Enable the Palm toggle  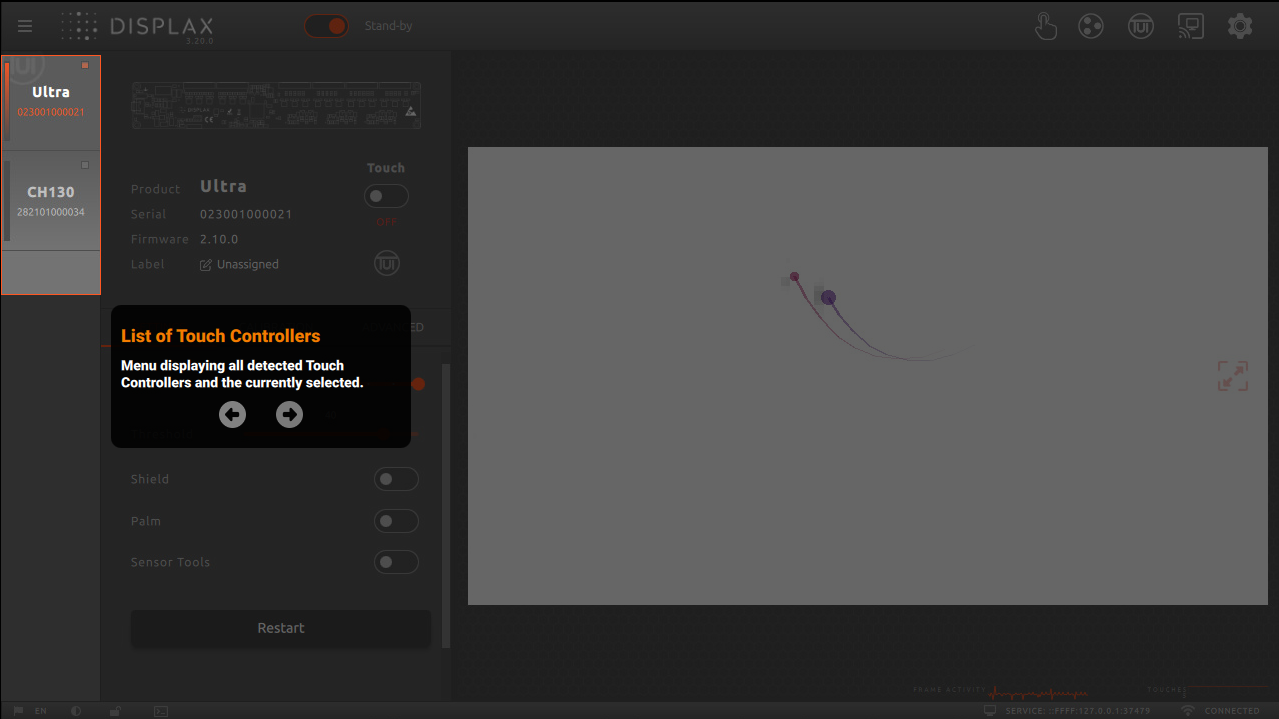(396, 521)
